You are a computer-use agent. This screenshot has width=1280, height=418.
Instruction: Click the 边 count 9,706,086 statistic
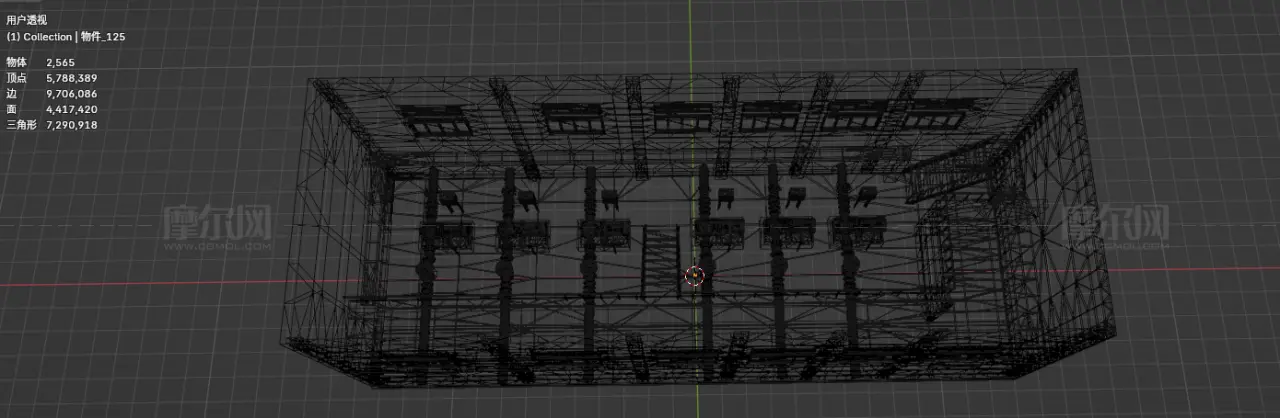[x=71, y=94]
